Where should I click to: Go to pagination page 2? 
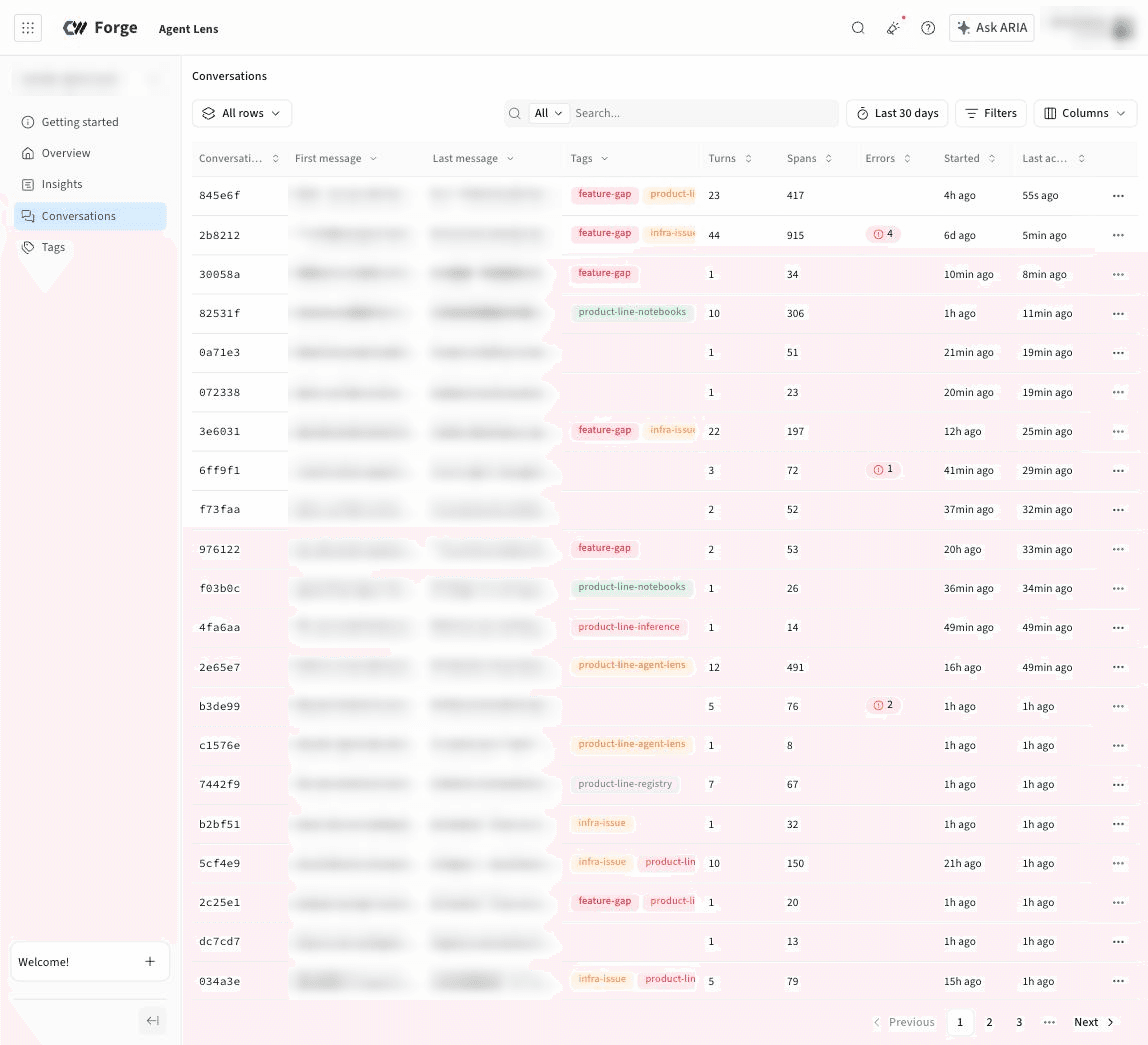(989, 1022)
